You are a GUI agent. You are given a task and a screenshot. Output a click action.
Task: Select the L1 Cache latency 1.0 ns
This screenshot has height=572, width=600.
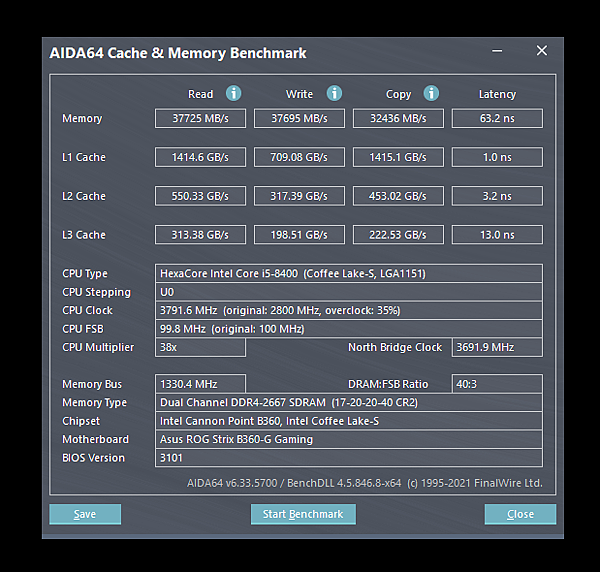(x=497, y=157)
